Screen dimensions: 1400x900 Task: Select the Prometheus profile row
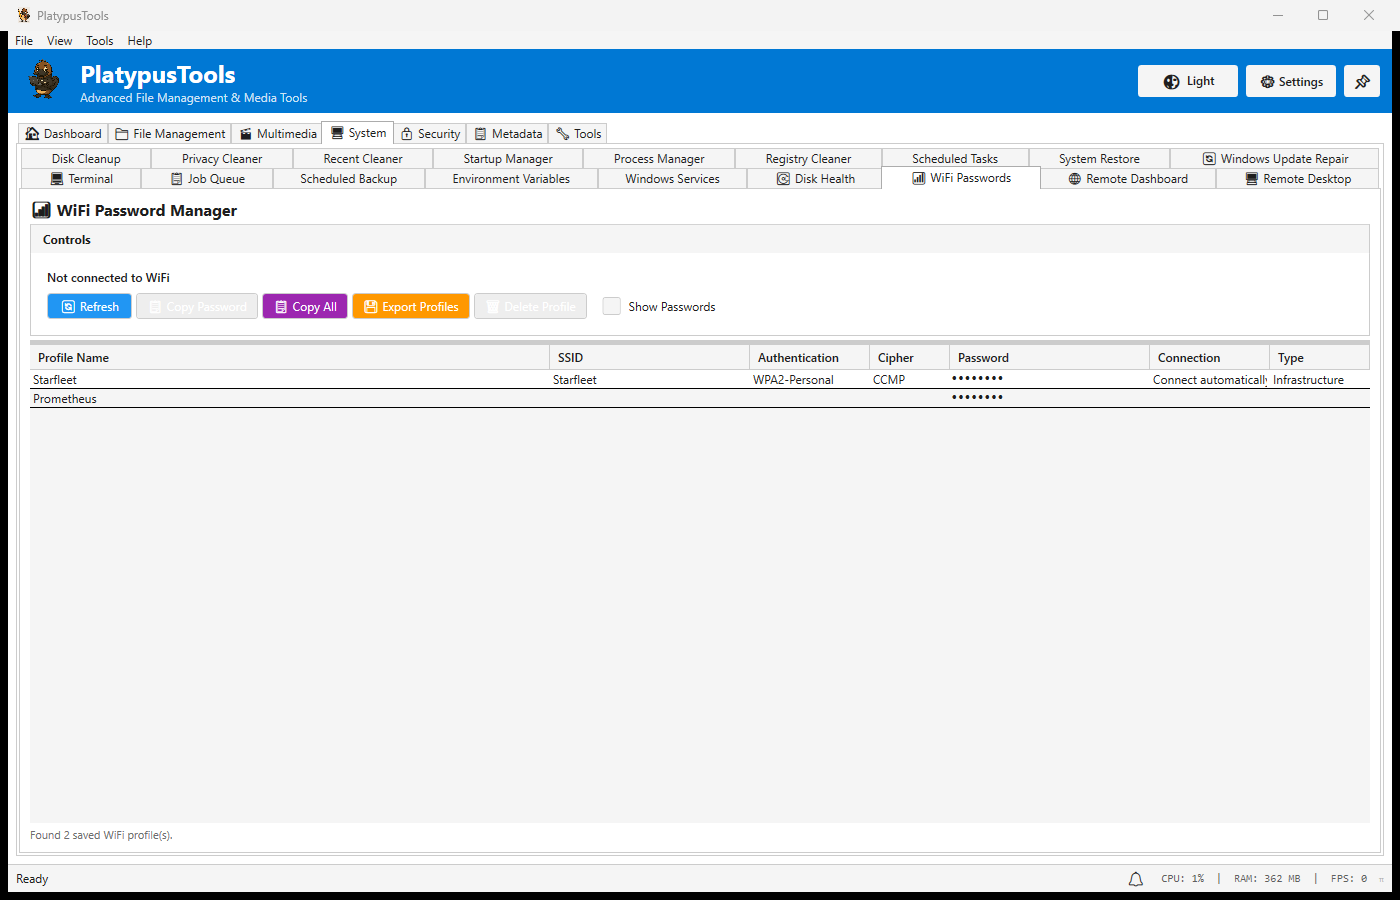(x=290, y=399)
